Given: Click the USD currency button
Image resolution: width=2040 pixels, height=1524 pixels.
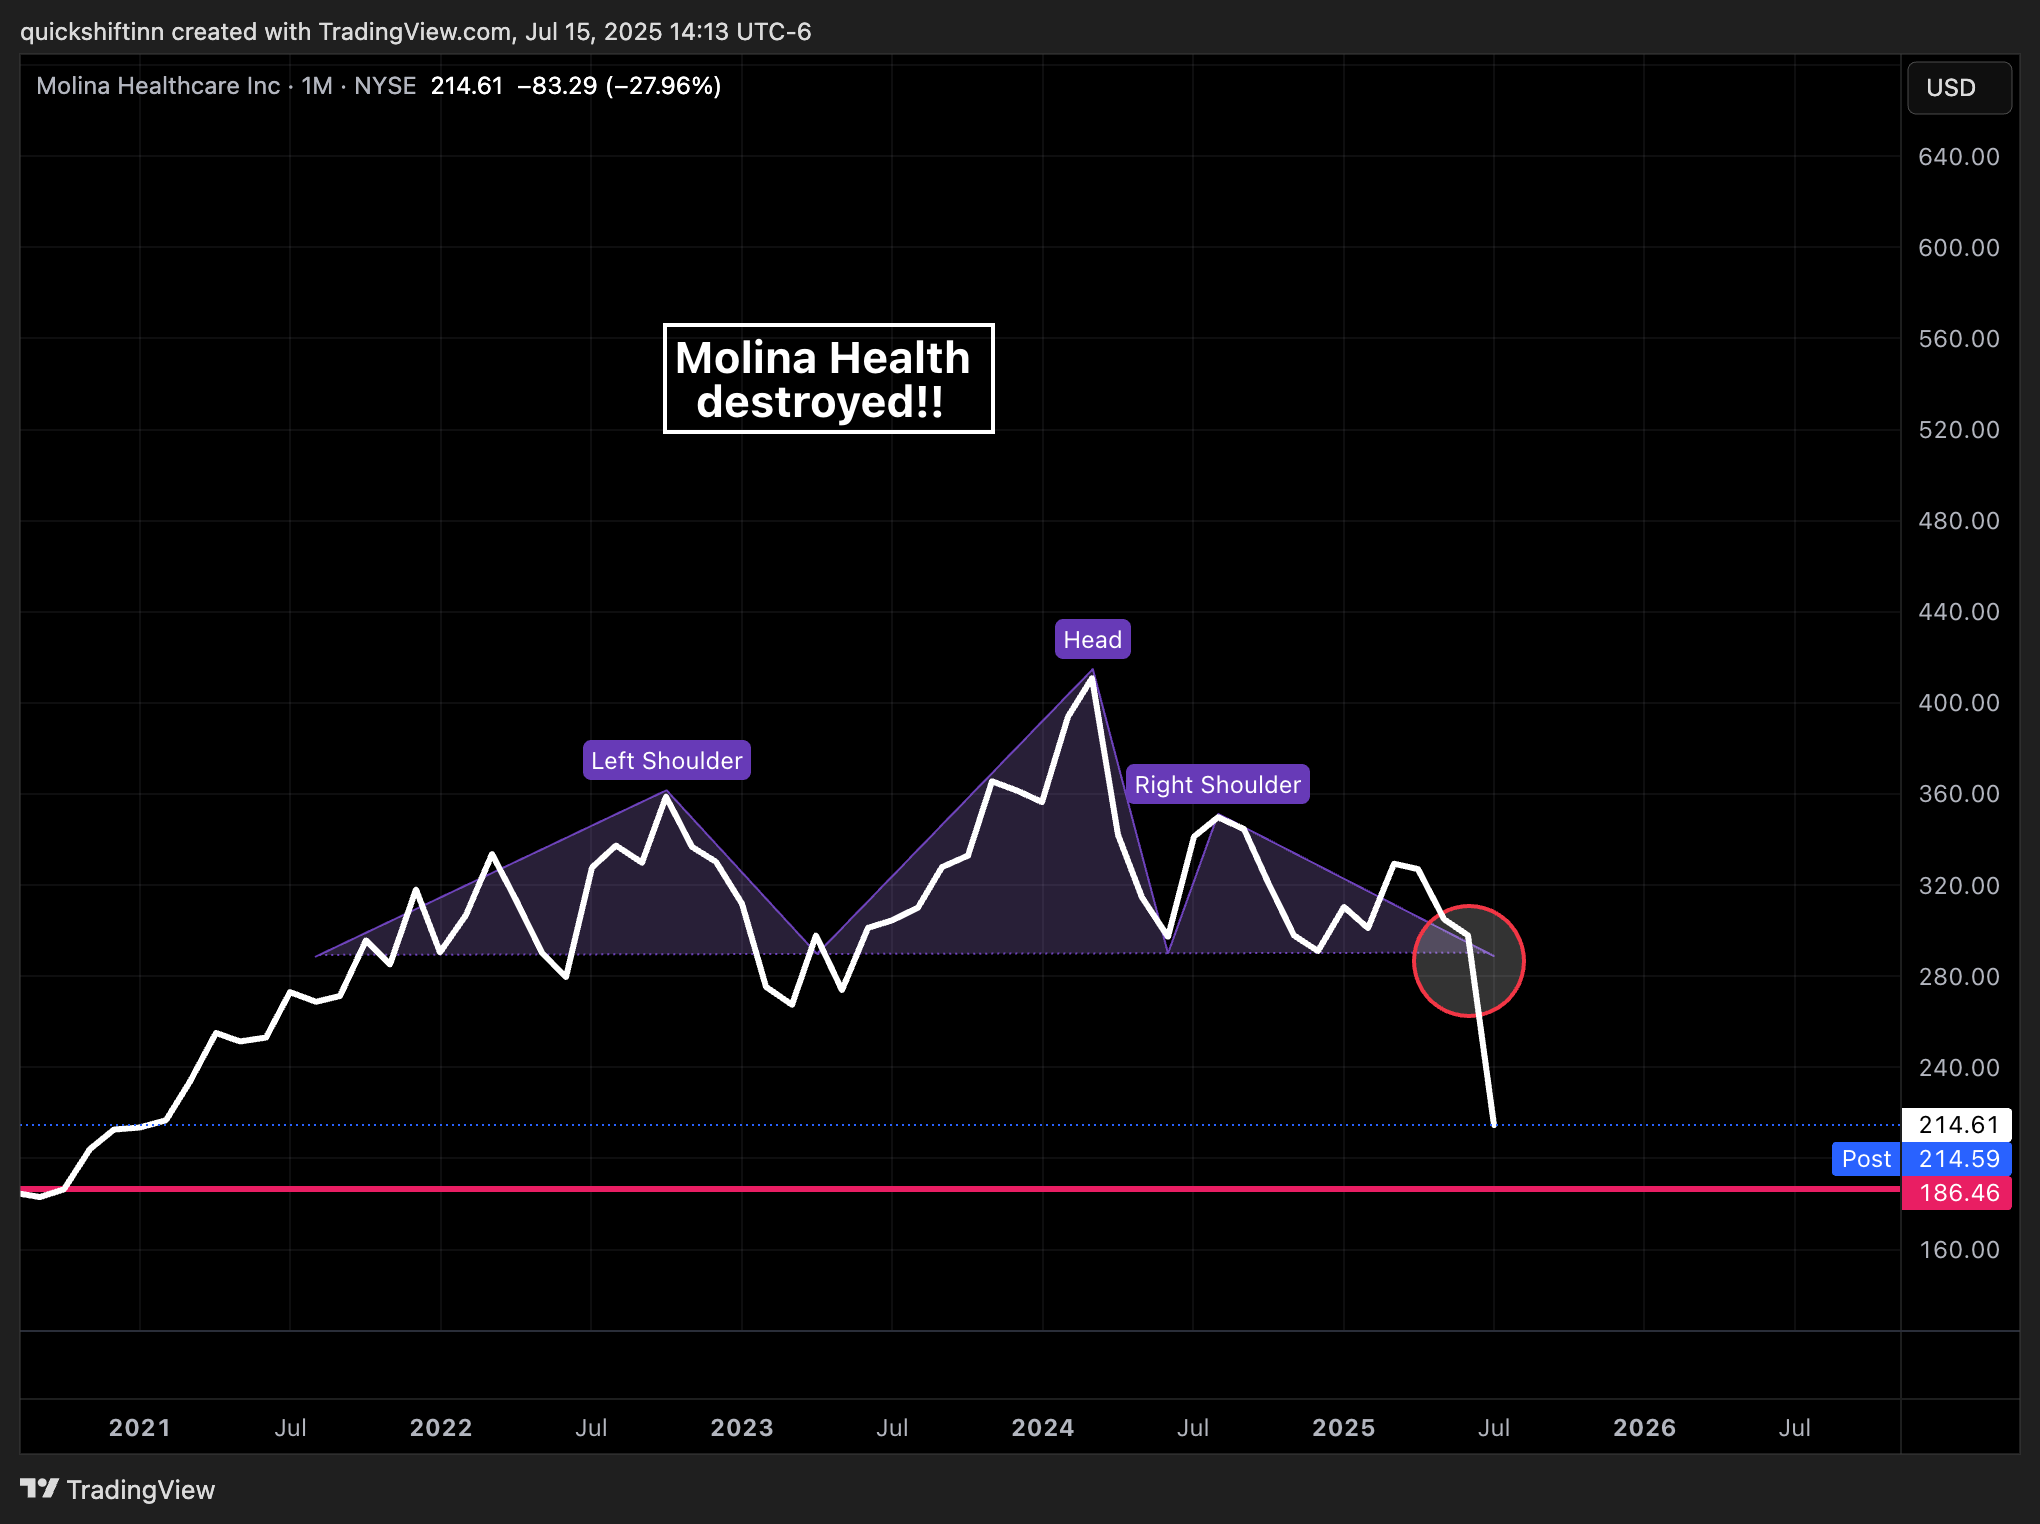Looking at the screenshot, I should 1958,88.
